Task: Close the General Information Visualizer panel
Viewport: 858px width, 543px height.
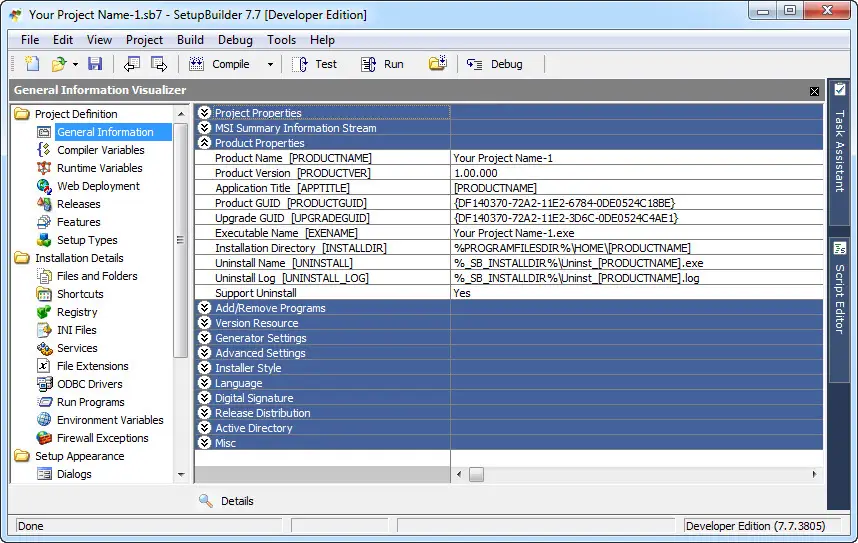Action: (814, 91)
